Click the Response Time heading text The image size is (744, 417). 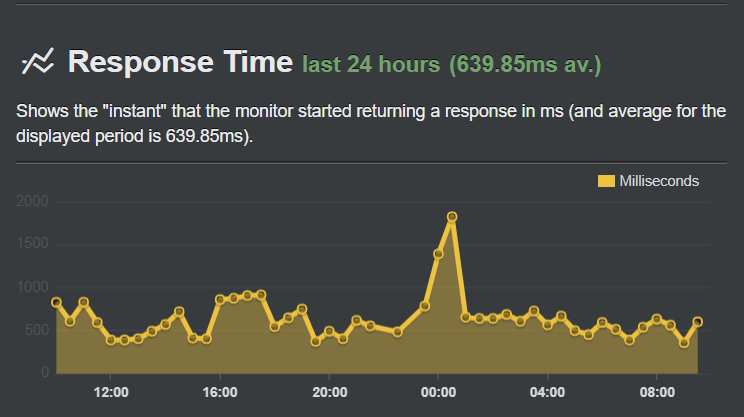coord(180,62)
